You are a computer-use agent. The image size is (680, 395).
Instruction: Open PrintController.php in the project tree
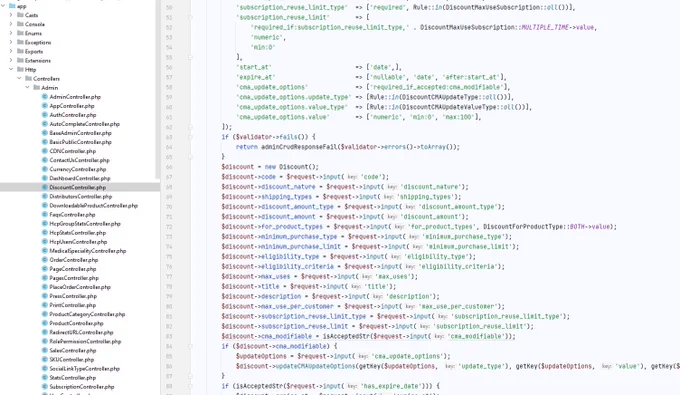[x=73, y=305]
